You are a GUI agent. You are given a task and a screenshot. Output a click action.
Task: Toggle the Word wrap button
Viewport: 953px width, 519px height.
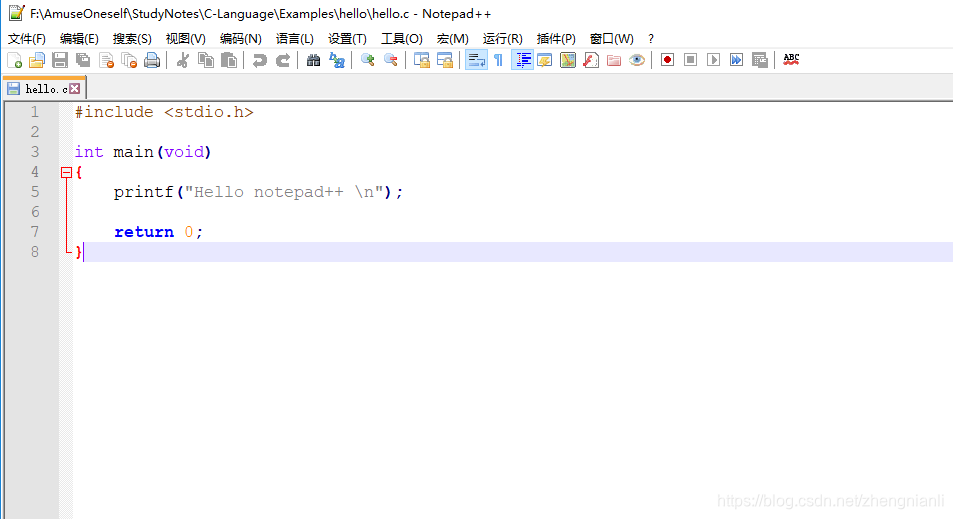pyautogui.click(x=476, y=60)
